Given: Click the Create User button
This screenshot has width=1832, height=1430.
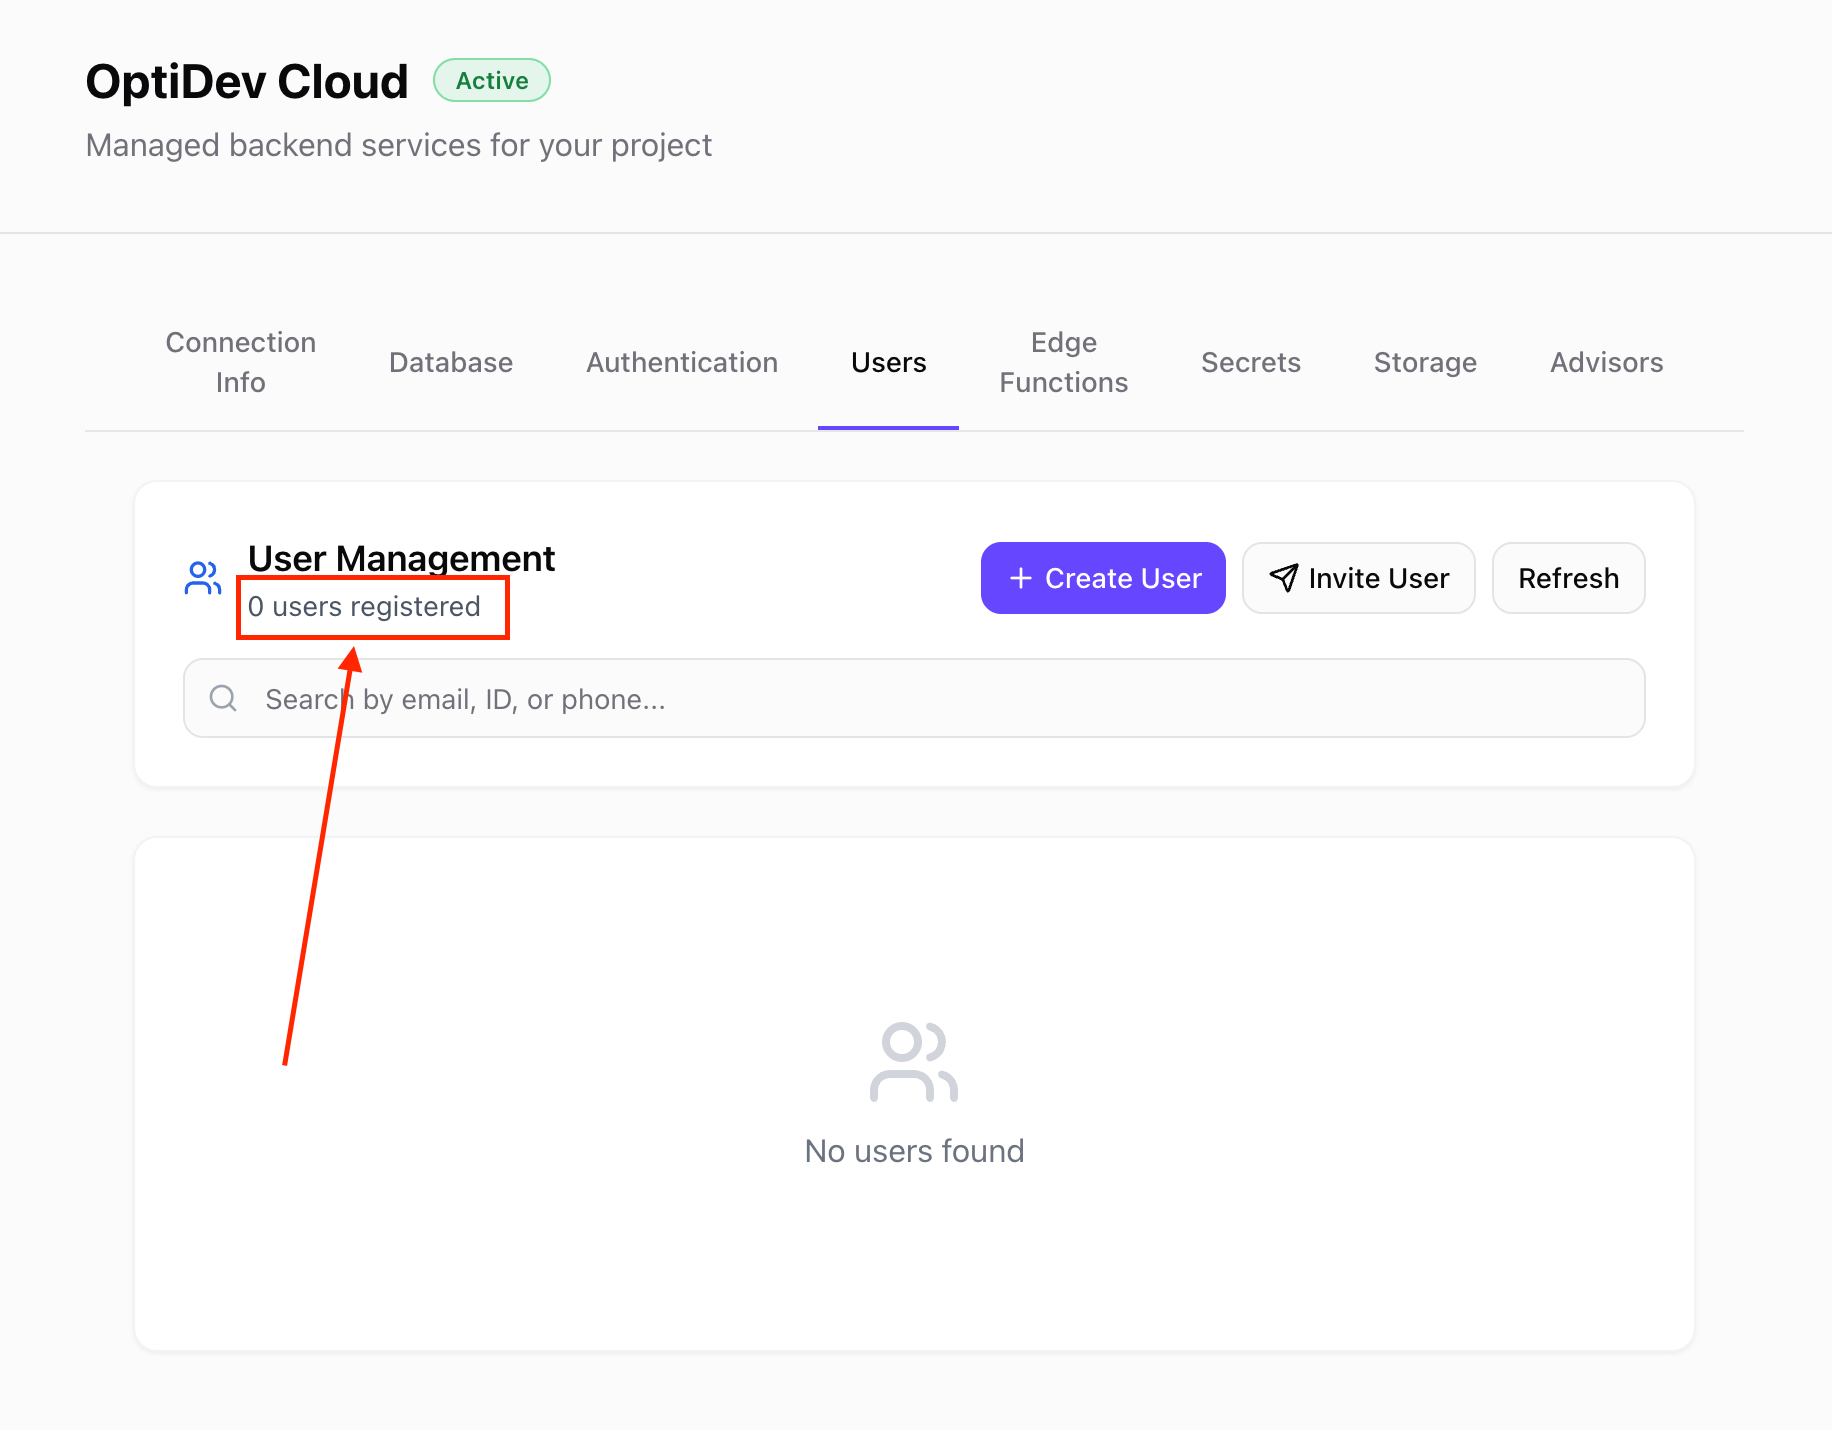Looking at the screenshot, I should pyautogui.click(x=1102, y=578).
